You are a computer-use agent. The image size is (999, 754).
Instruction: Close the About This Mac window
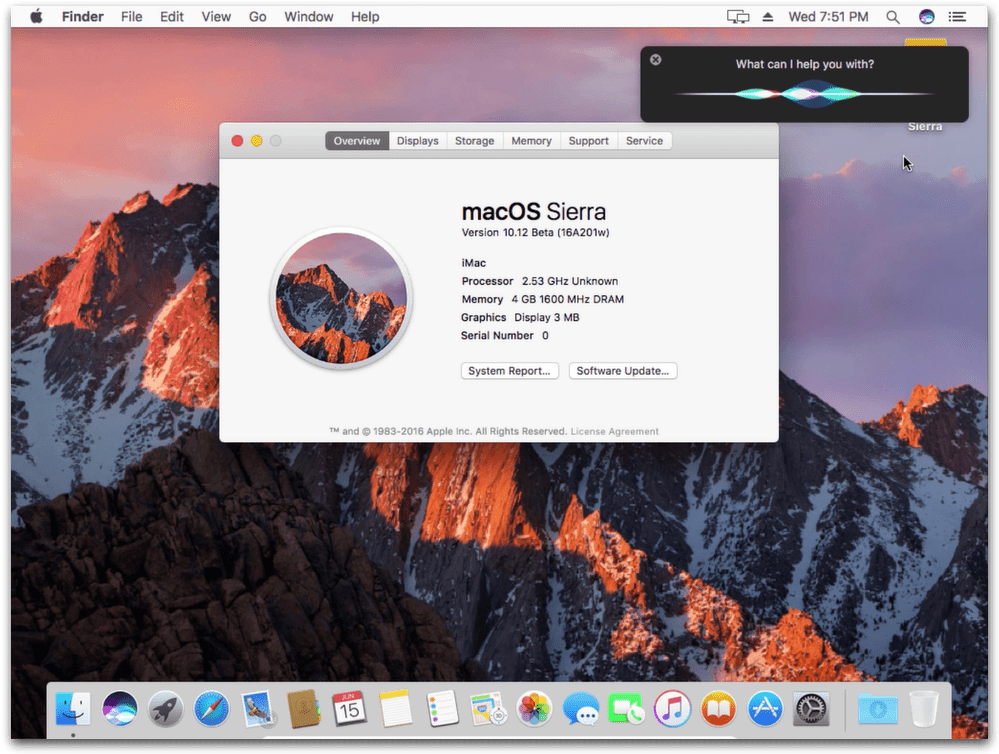[237, 141]
